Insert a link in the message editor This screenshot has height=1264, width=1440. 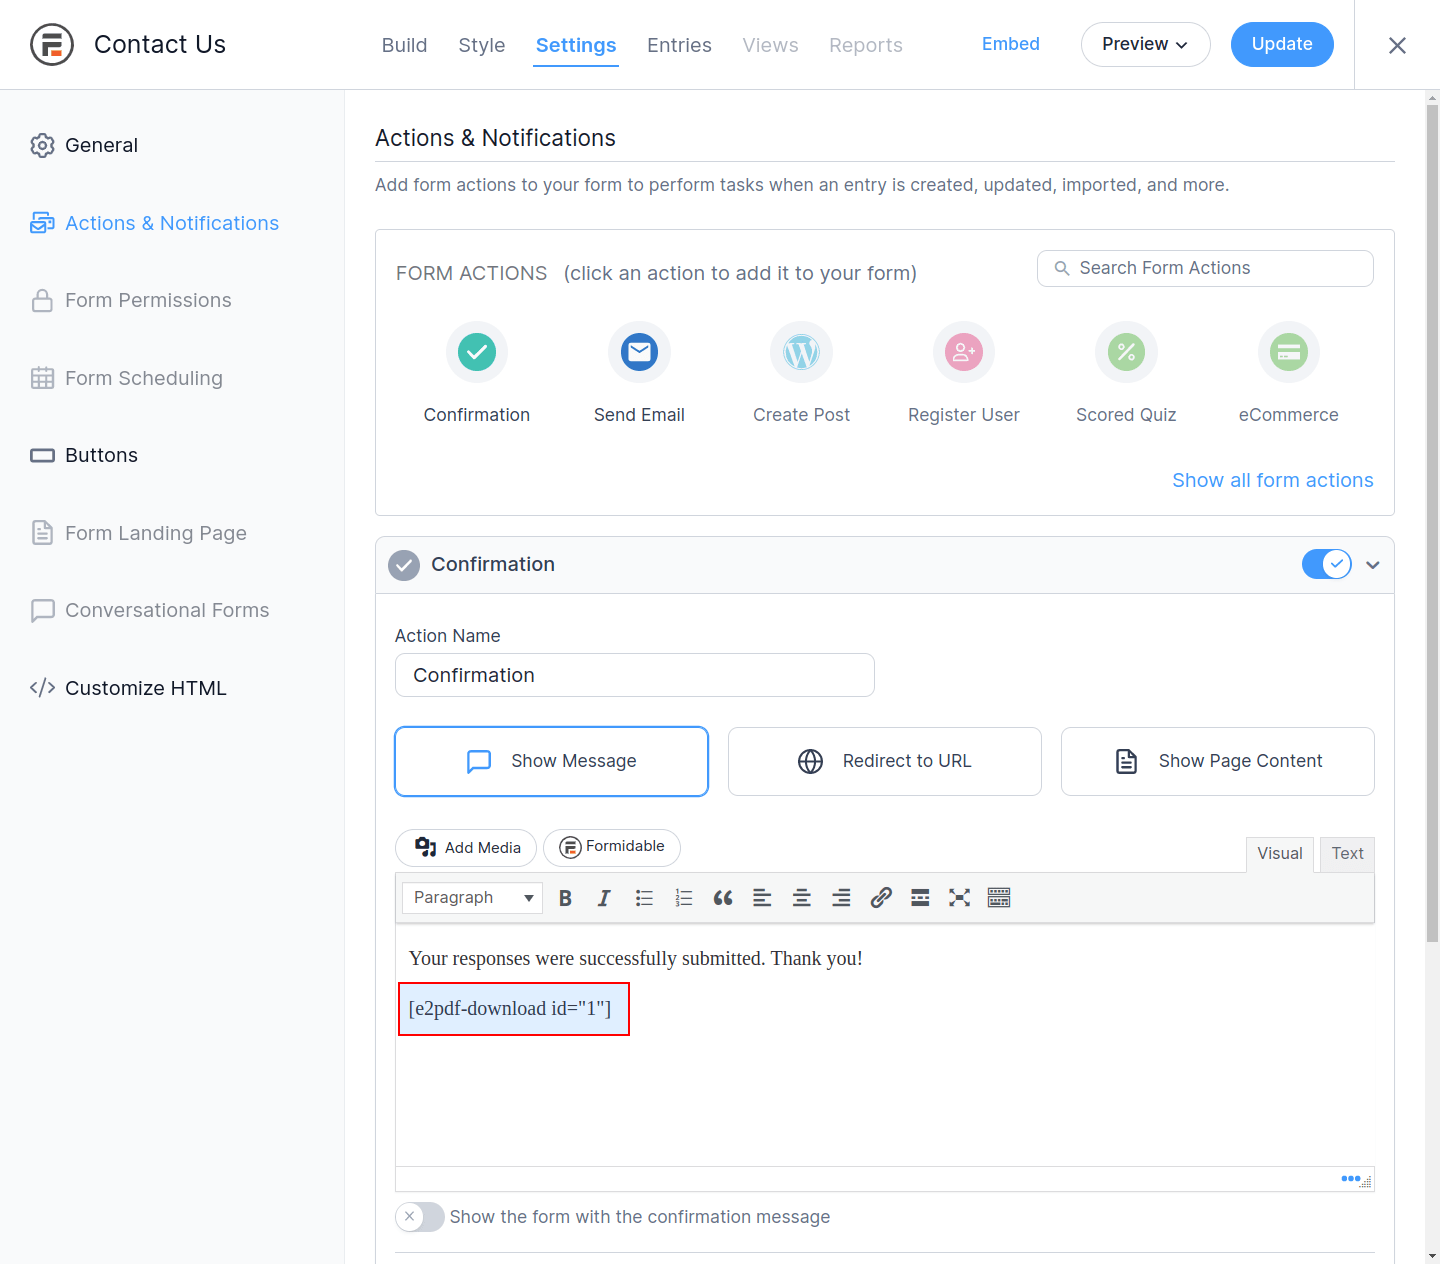pyautogui.click(x=881, y=897)
